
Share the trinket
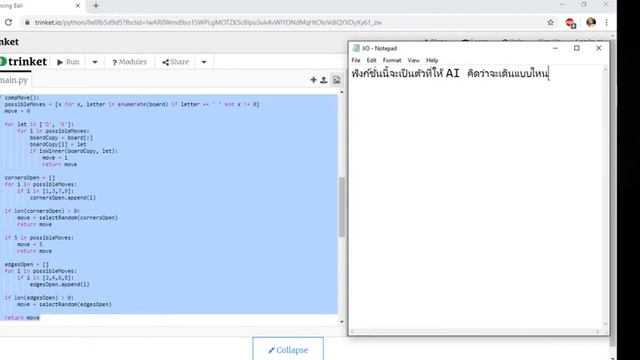click(x=176, y=62)
